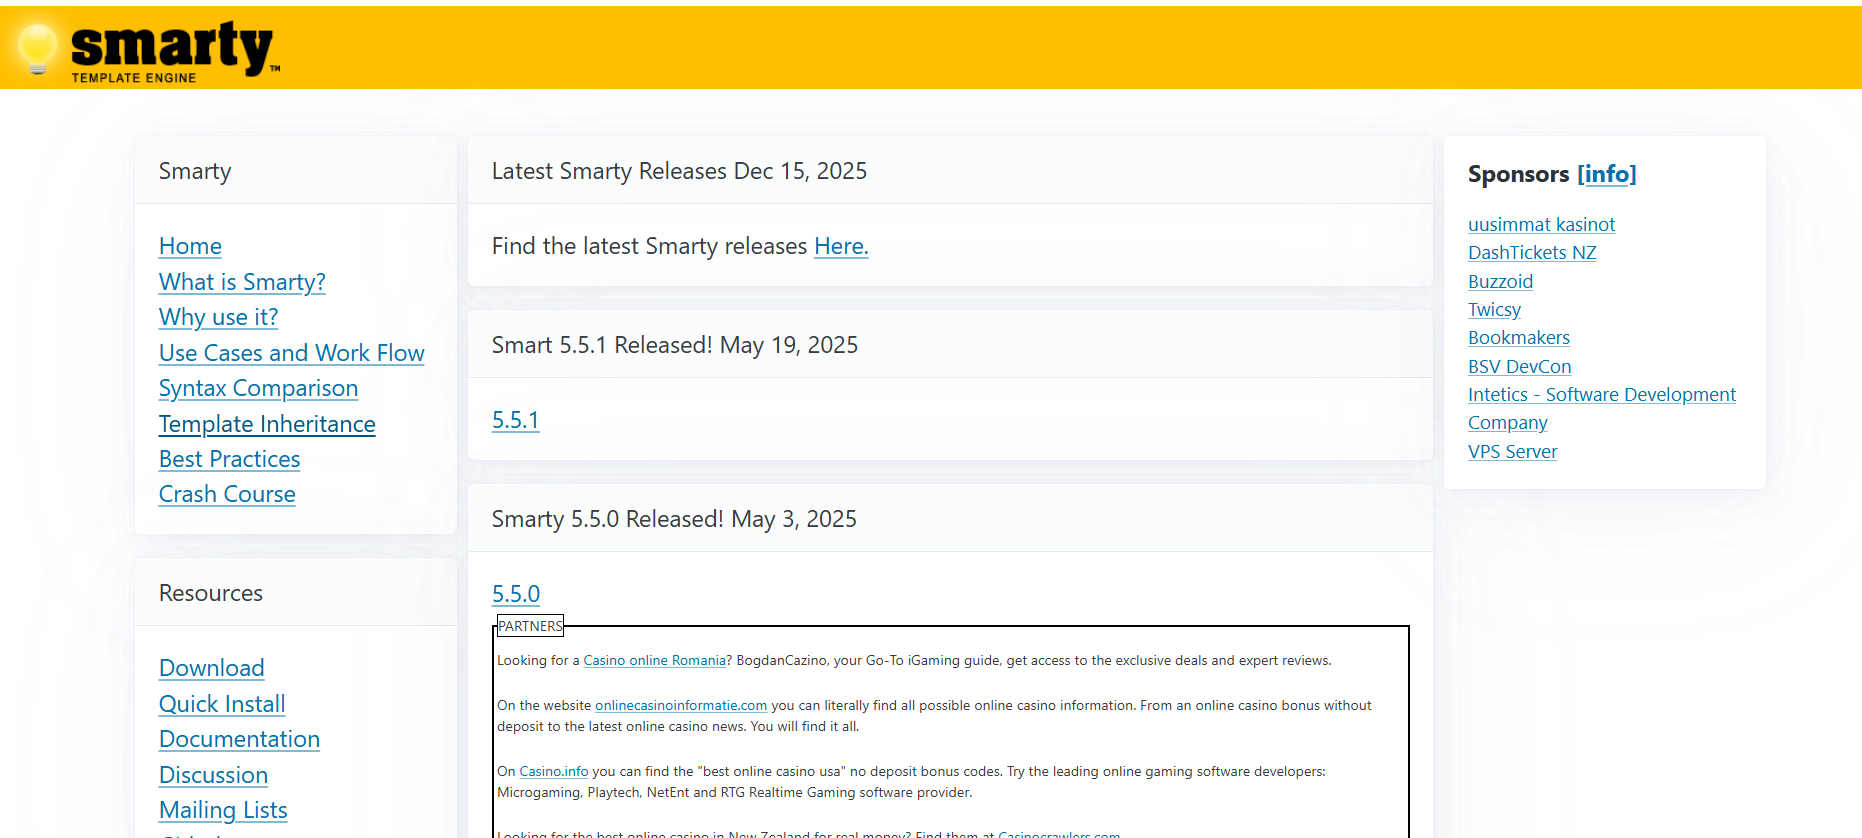Open the Quick Install guide
The image size is (1862, 838).
[x=222, y=704]
